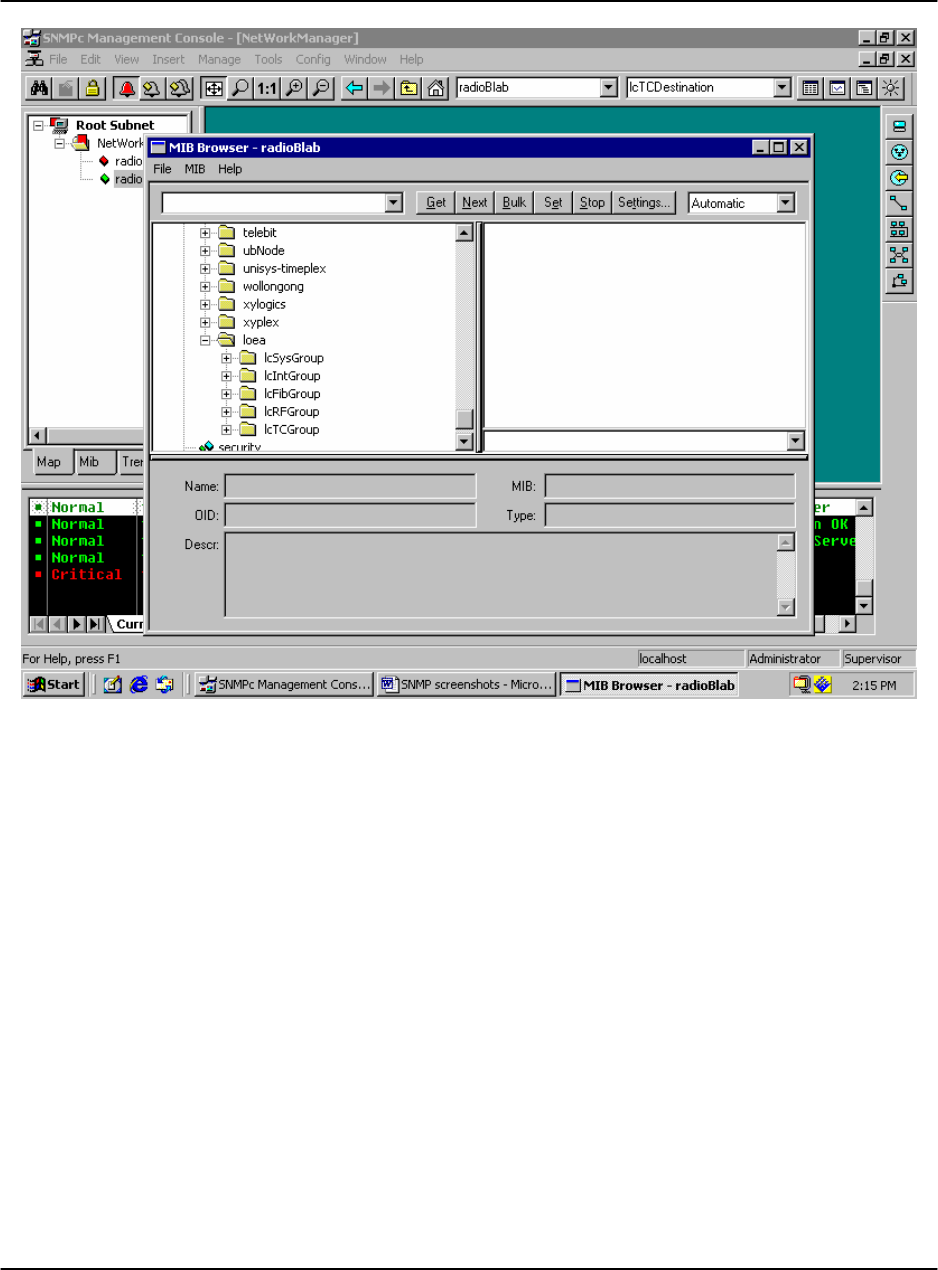Click Descr box scrollbar down arrow
This screenshot has height=1270, width=938.
pyautogui.click(x=786, y=607)
